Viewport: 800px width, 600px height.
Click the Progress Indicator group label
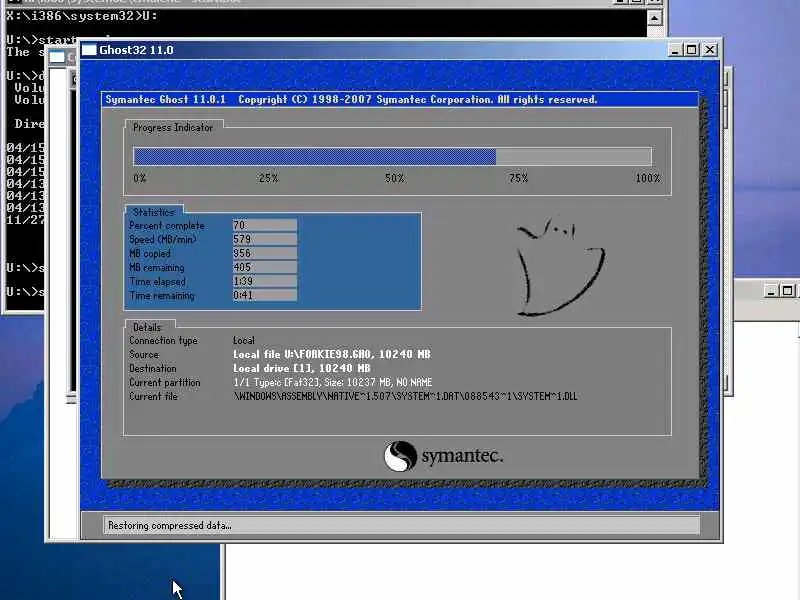tap(172, 128)
